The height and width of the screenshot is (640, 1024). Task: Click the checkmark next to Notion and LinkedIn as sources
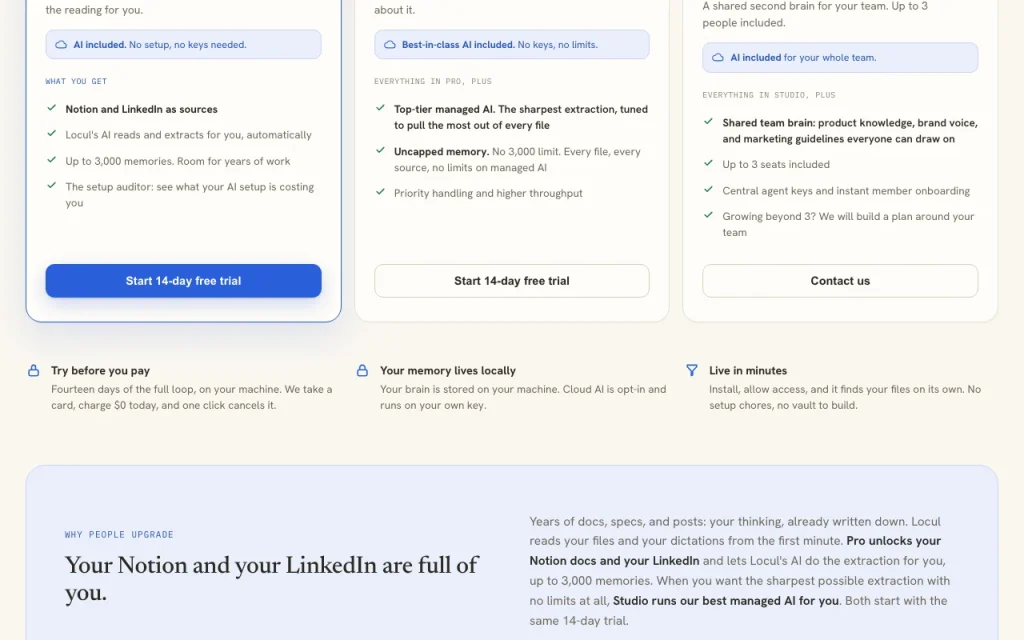point(52,108)
